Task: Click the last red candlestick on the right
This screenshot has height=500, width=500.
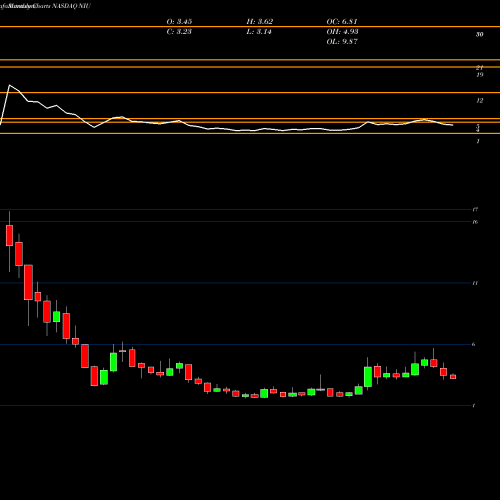Action: pyautogui.click(x=453, y=376)
